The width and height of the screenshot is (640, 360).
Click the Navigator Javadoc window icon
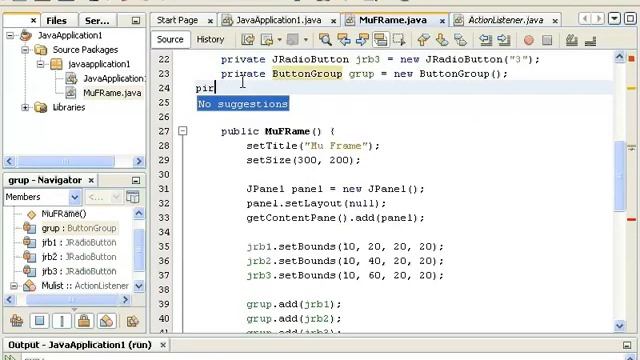(x=132, y=197)
